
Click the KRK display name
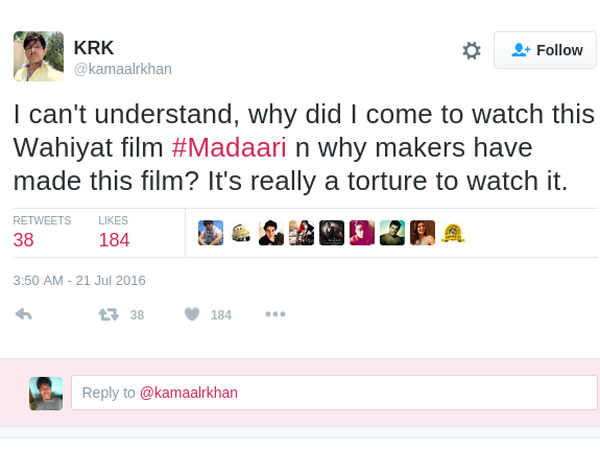(94, 48)
